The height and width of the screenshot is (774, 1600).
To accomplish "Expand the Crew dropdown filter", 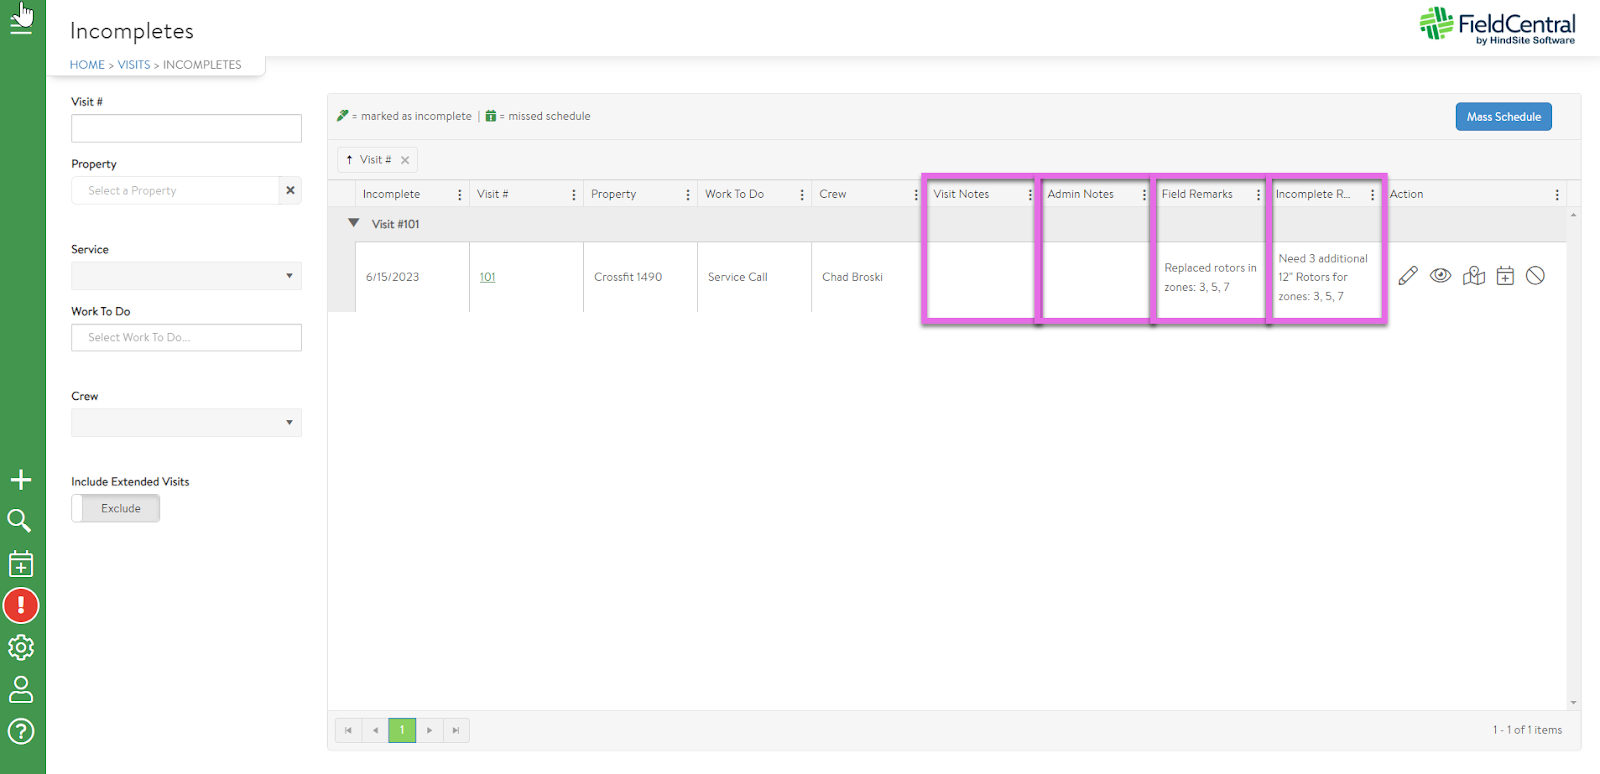I will pyautogui.click(x=186, y=423).
